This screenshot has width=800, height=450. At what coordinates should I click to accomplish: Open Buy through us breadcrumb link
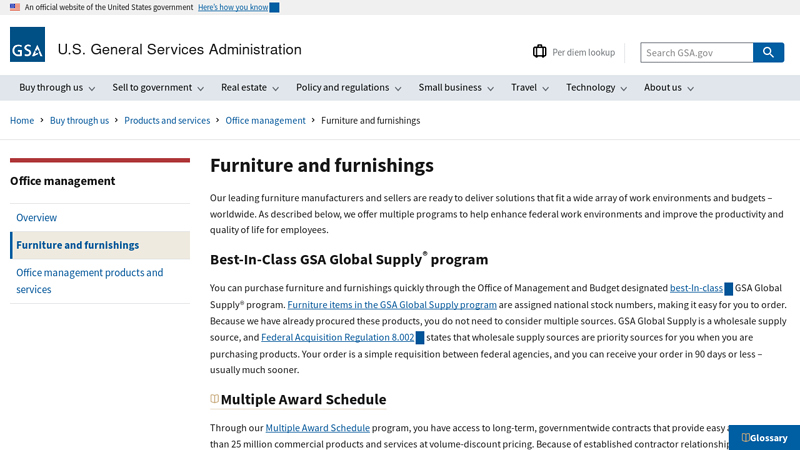click(79, 120)
